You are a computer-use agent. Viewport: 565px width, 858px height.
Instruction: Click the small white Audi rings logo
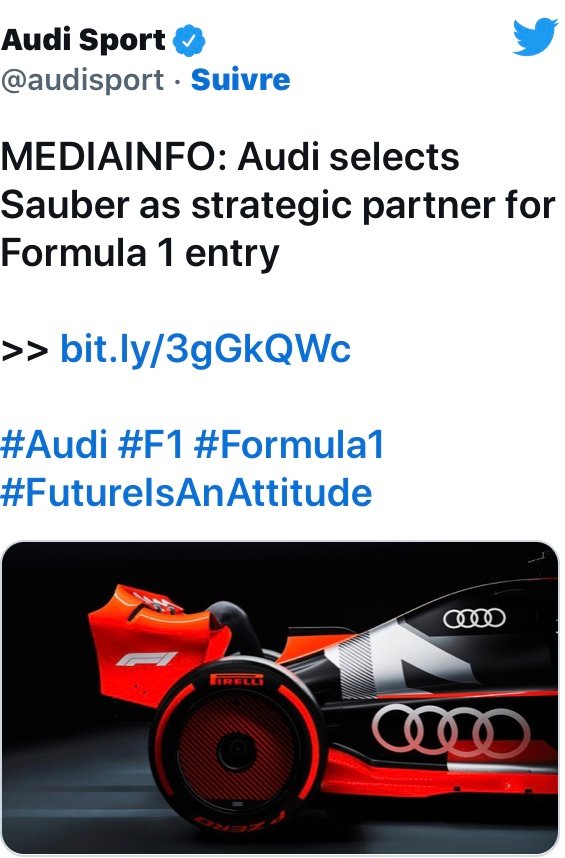click(x=474, y=618)
